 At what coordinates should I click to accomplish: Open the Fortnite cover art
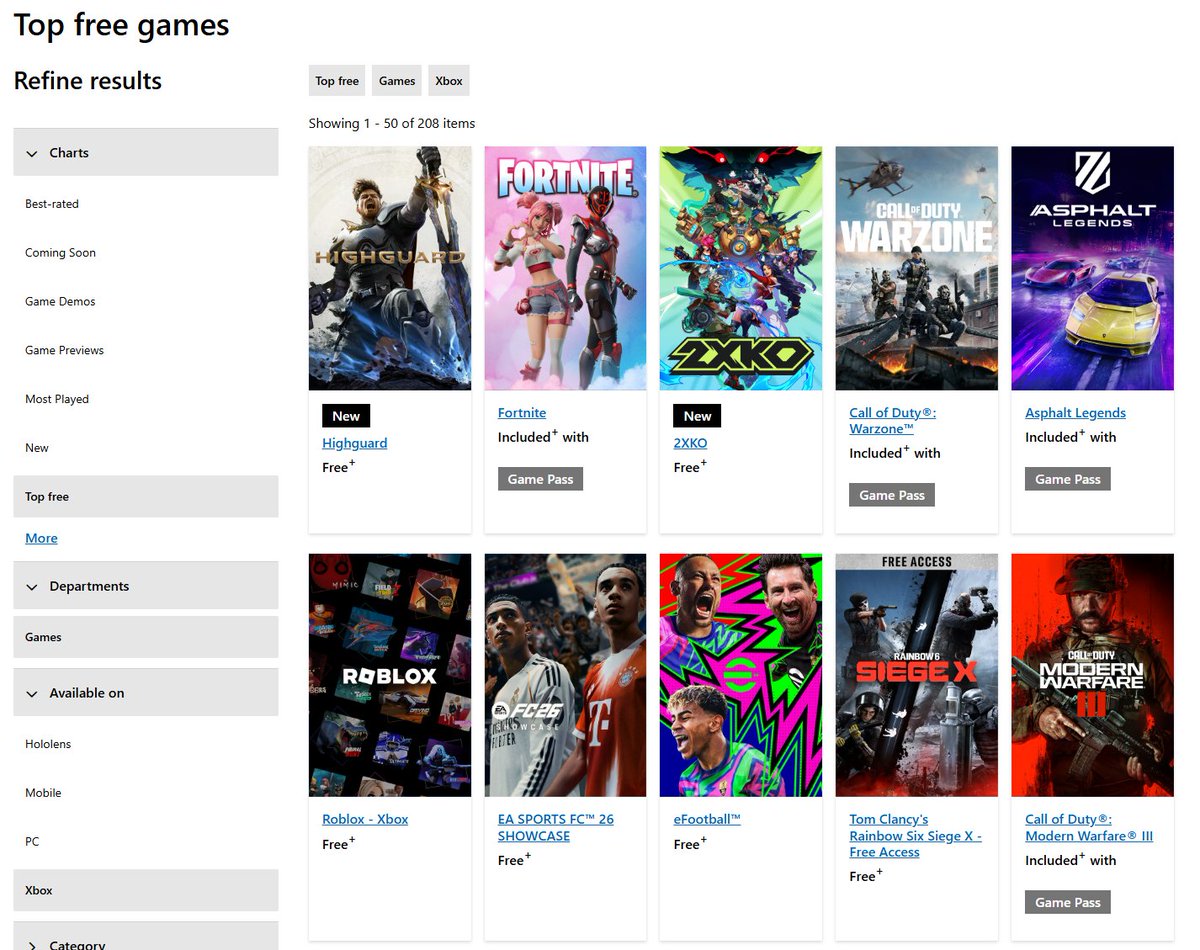565,268
